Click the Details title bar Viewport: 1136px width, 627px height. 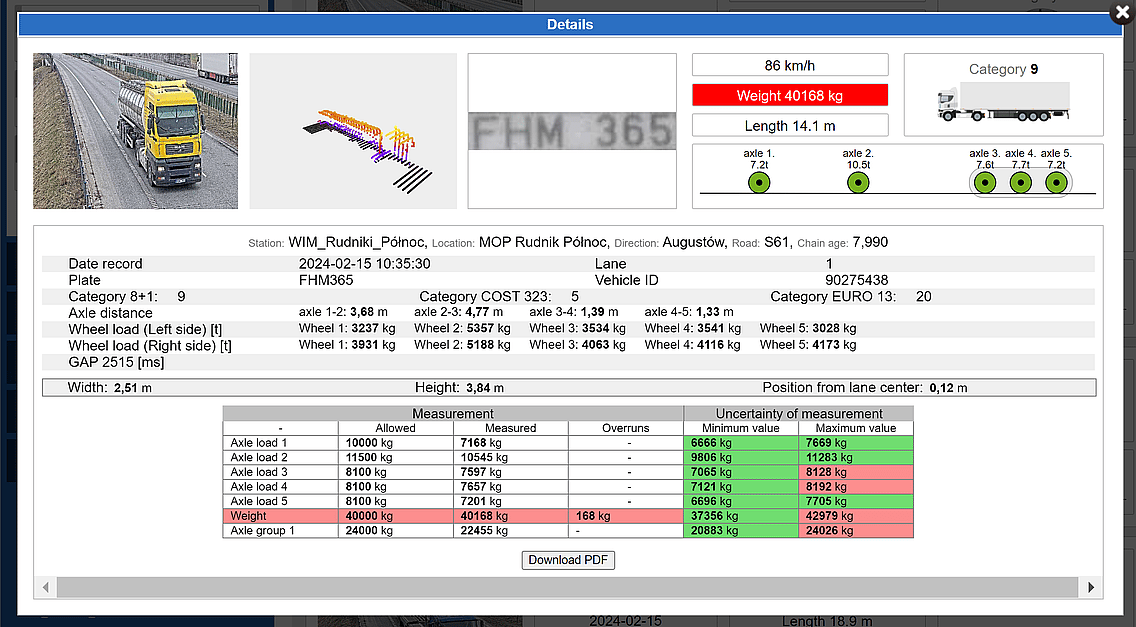click(x=568, y=25)
